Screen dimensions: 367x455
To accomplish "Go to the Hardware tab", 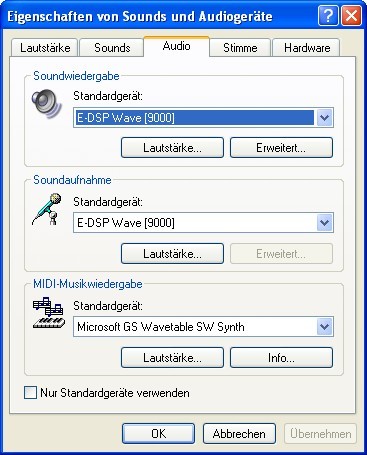I will 307,48.
